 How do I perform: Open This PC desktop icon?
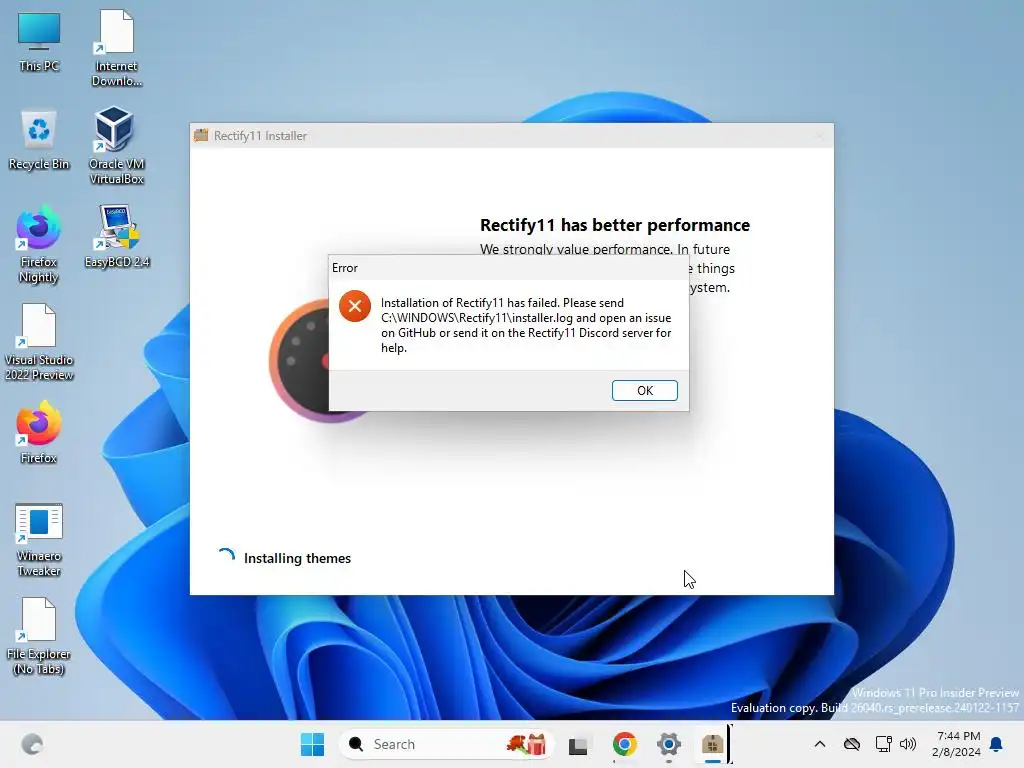39,41
